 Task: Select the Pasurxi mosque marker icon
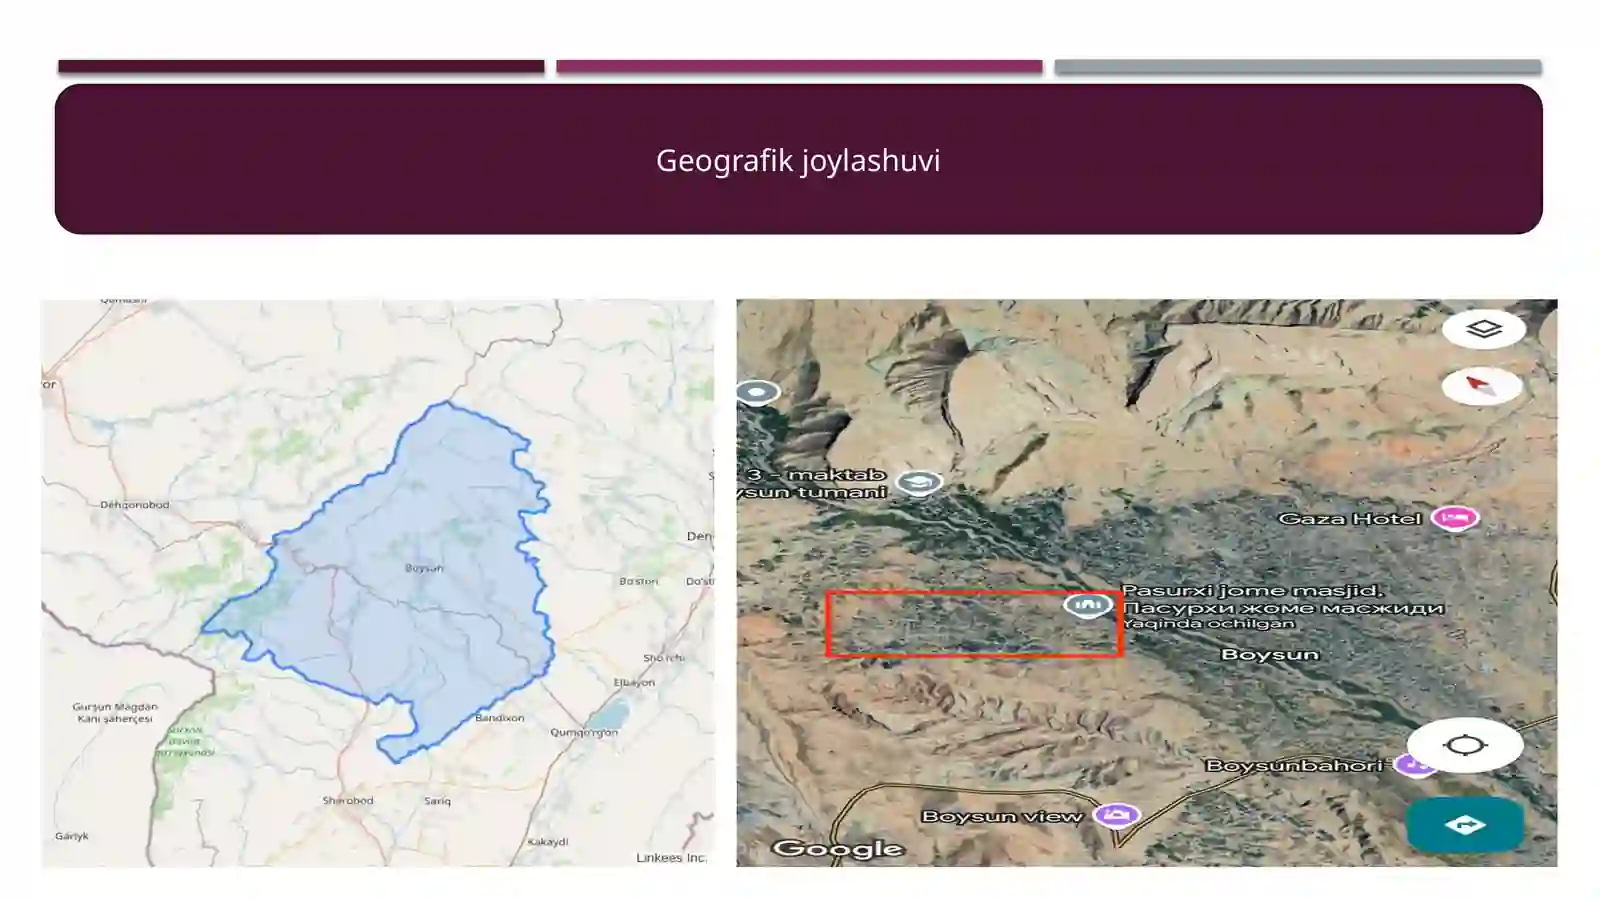click(x=1088, y=605)
